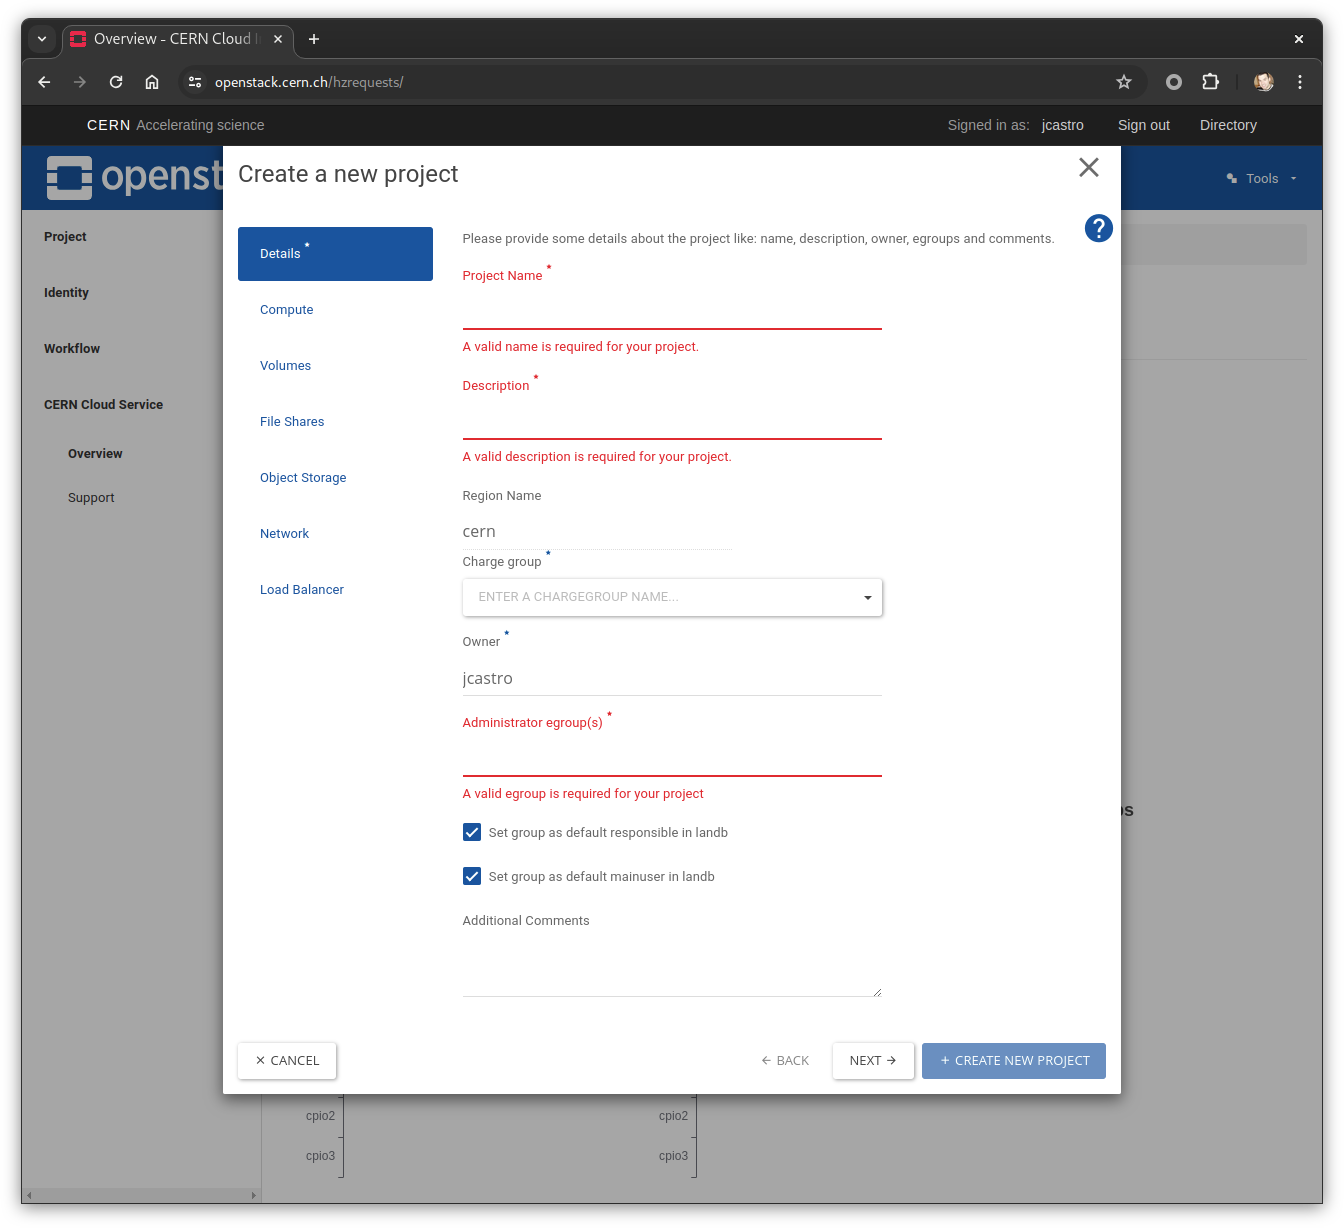Click the 'A valid description is required' error text
Viewport: 1344px width, 1228px height.
pyautogui.click(x=597, y=457)
